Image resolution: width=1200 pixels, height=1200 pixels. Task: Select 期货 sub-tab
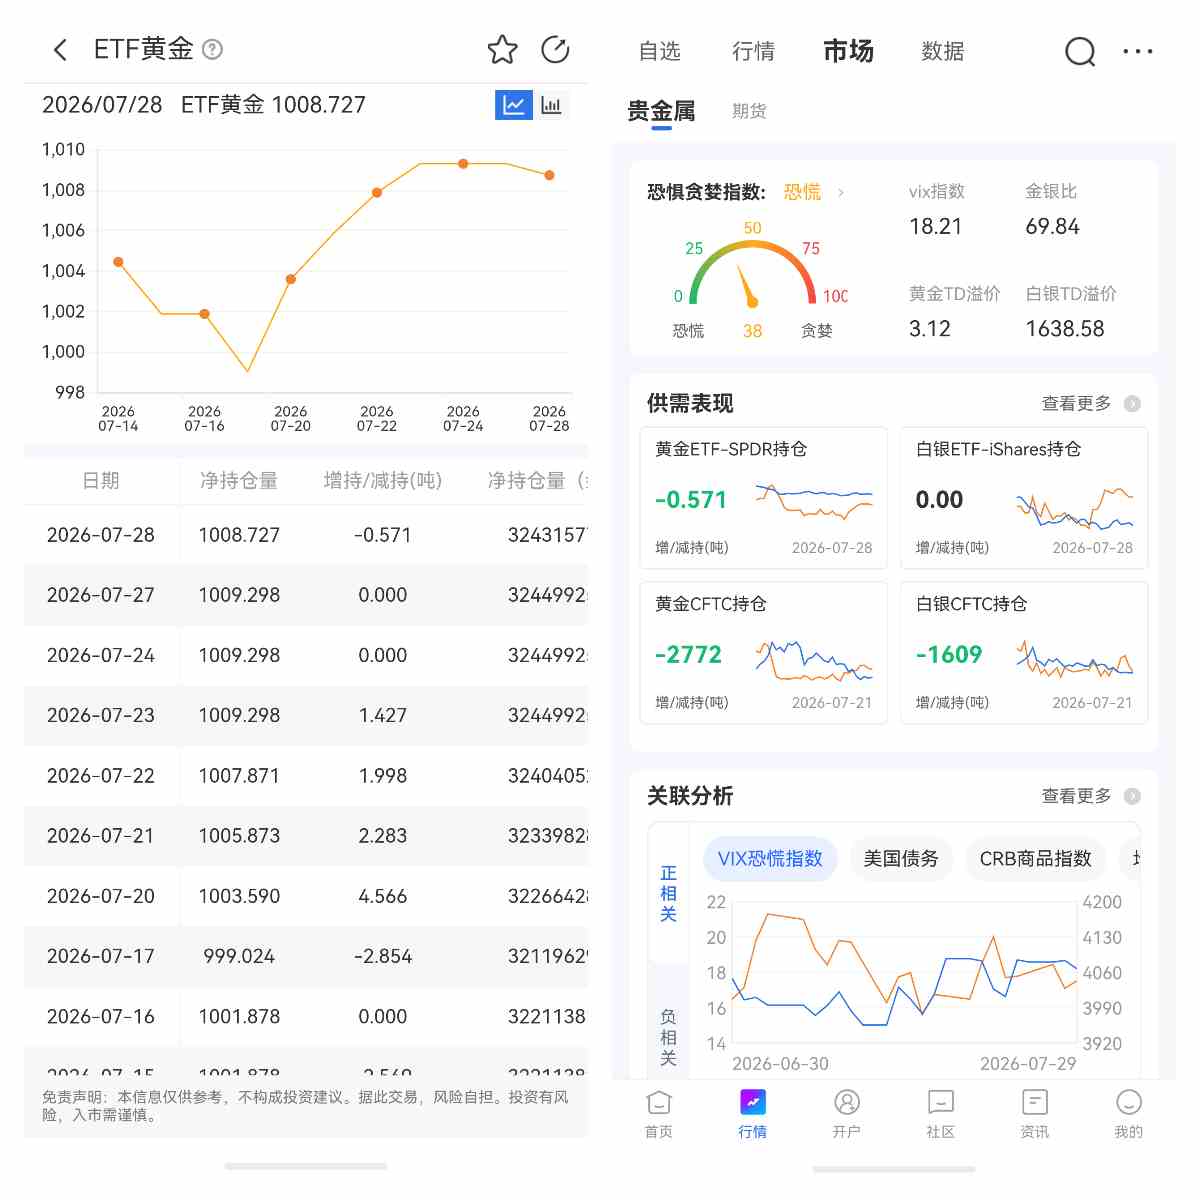point(749,111)
